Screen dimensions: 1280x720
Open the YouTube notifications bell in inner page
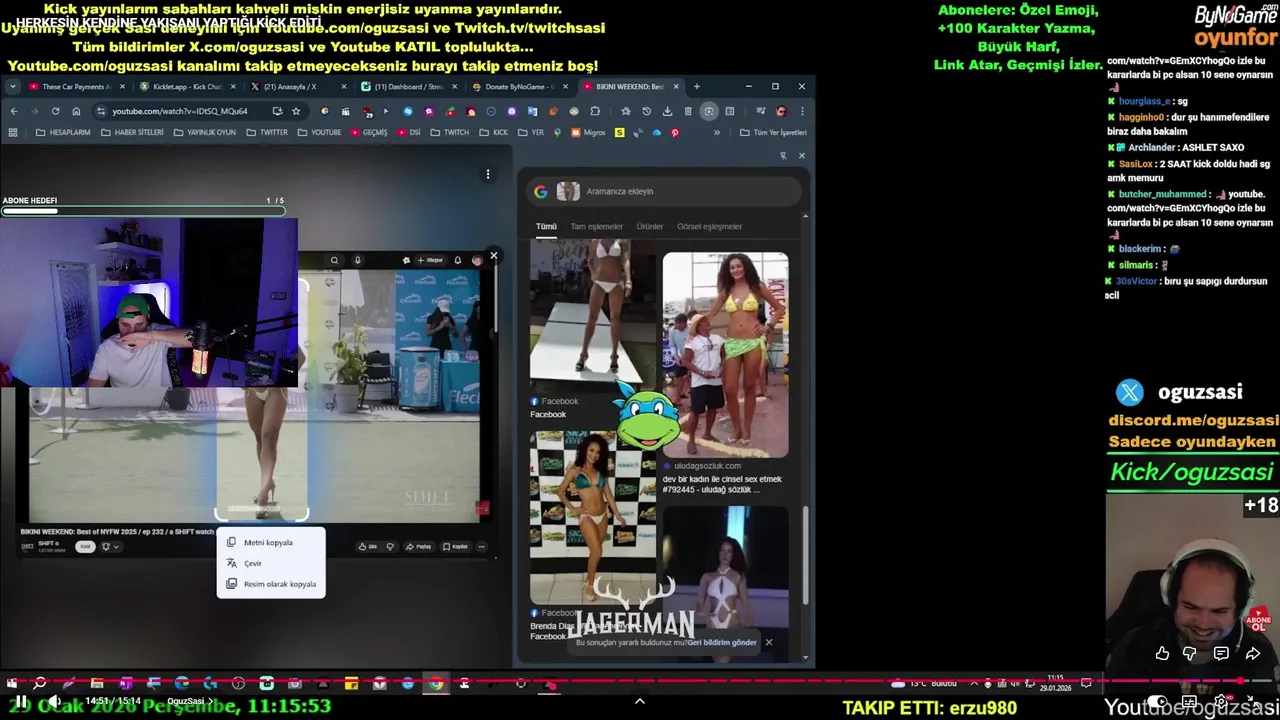pos(458,260)
